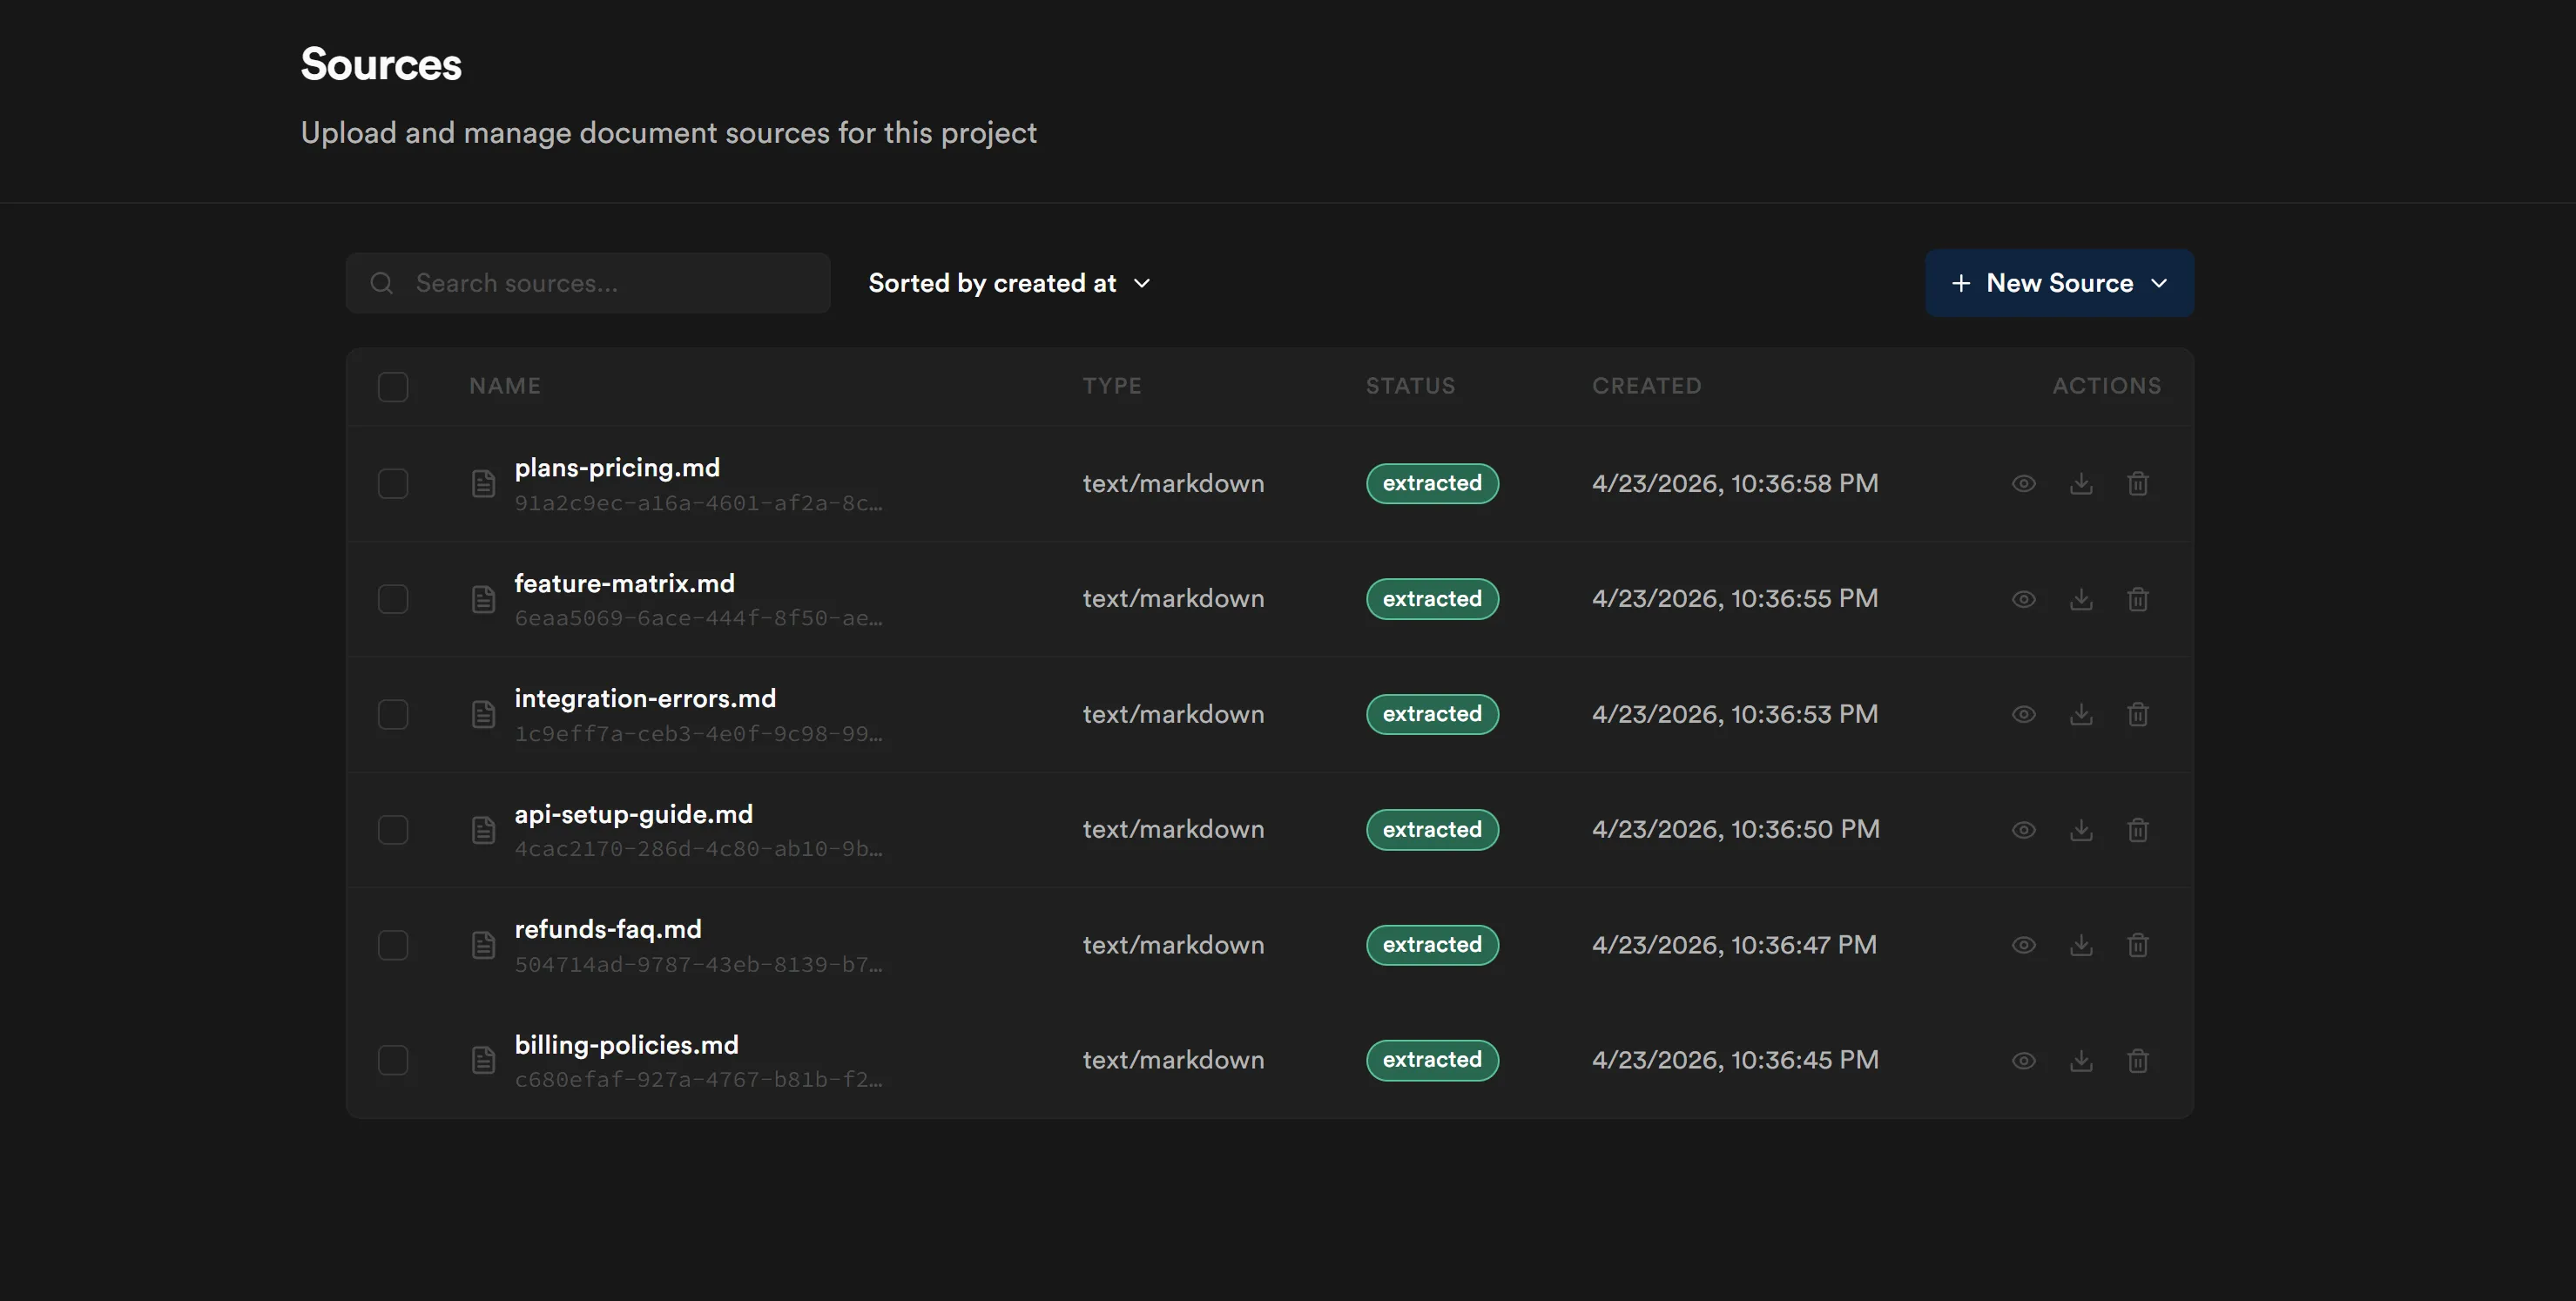Click the STATUS column header
The height and width of the screenshot is (1301, 2576).
click(x=1410, y=386)
